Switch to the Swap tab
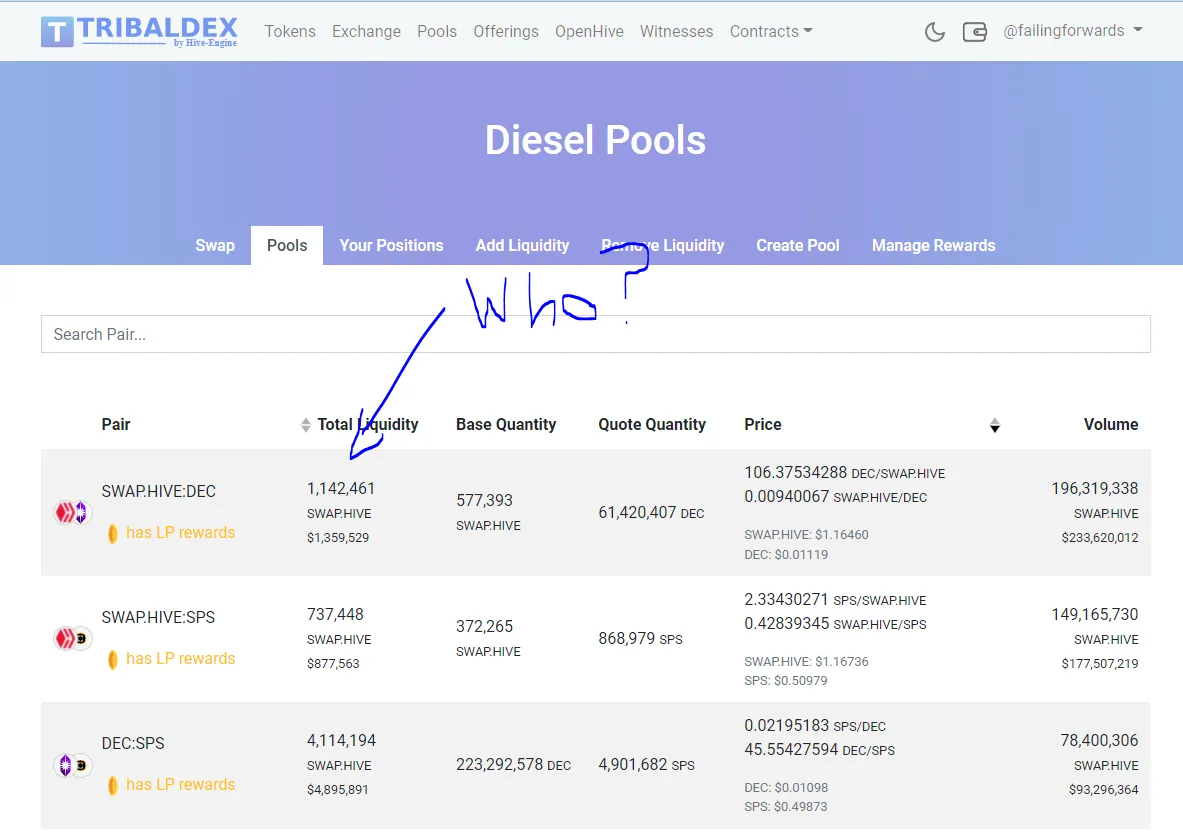Screen dimensions: 1183x836 pyautogui.click(x=215, y=245)
